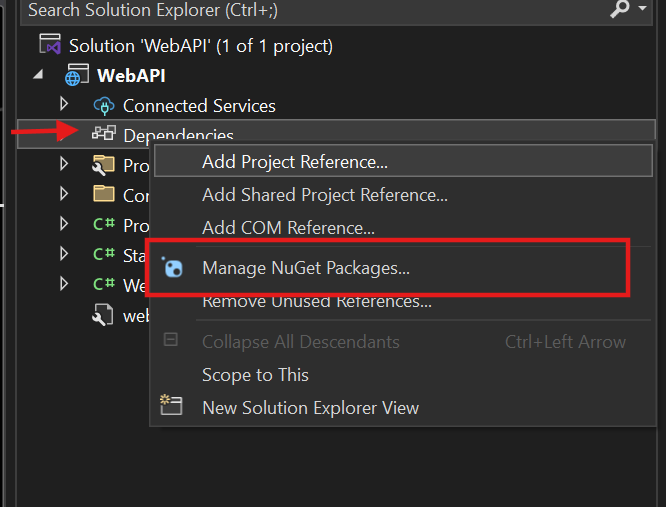Screen dimensions: 666x507
Task: Click the search magnifier icon in Solution Explorer
Action: point(620,10)
